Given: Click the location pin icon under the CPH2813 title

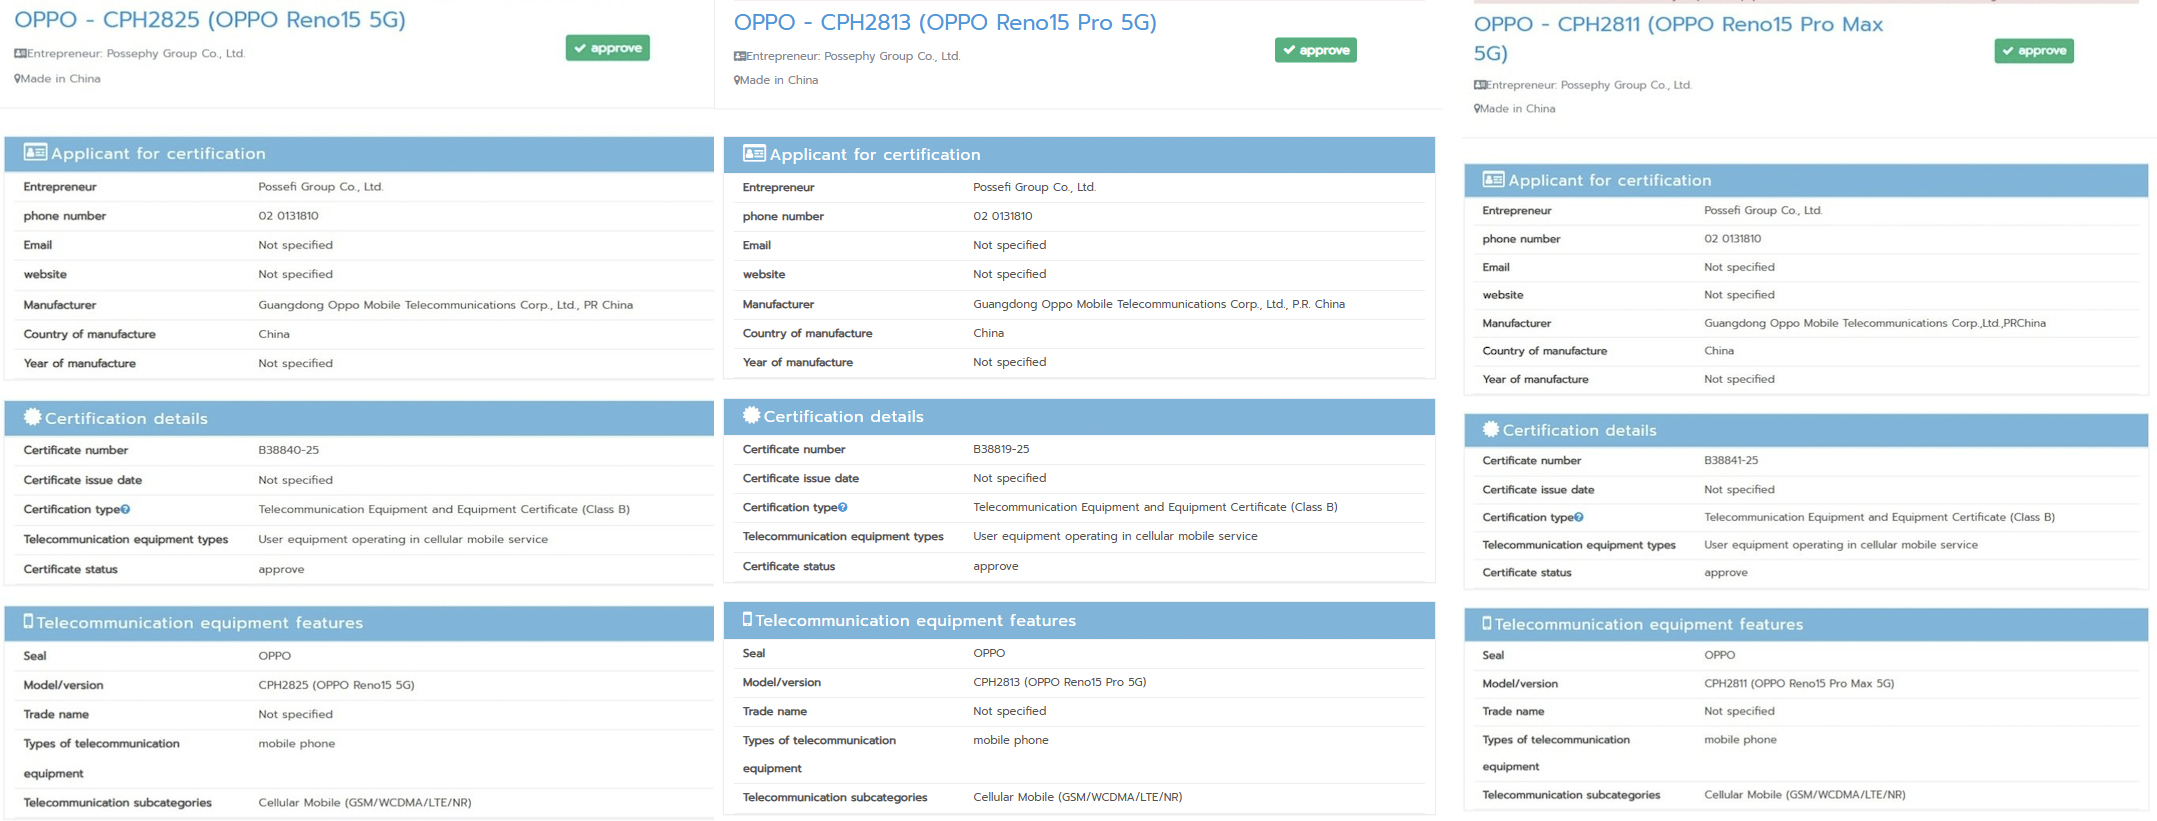Looking at the screenshot, I should click(737, 80).
